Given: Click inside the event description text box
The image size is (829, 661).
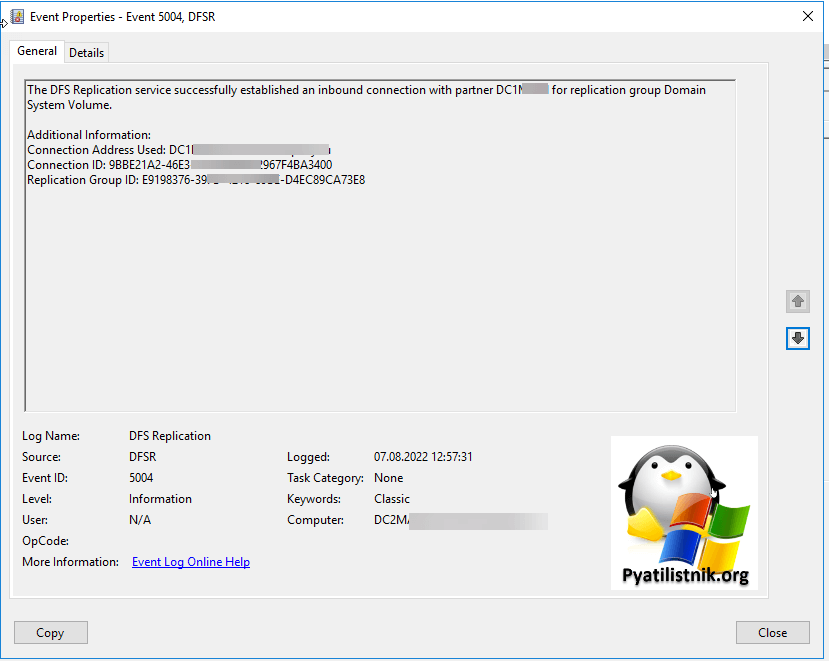Looking at the screenshot, I should [x=380, y=300].
